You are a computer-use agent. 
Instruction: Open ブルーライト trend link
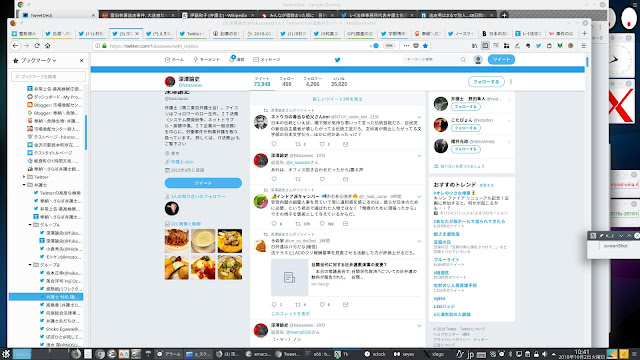[x=446, y=260]
